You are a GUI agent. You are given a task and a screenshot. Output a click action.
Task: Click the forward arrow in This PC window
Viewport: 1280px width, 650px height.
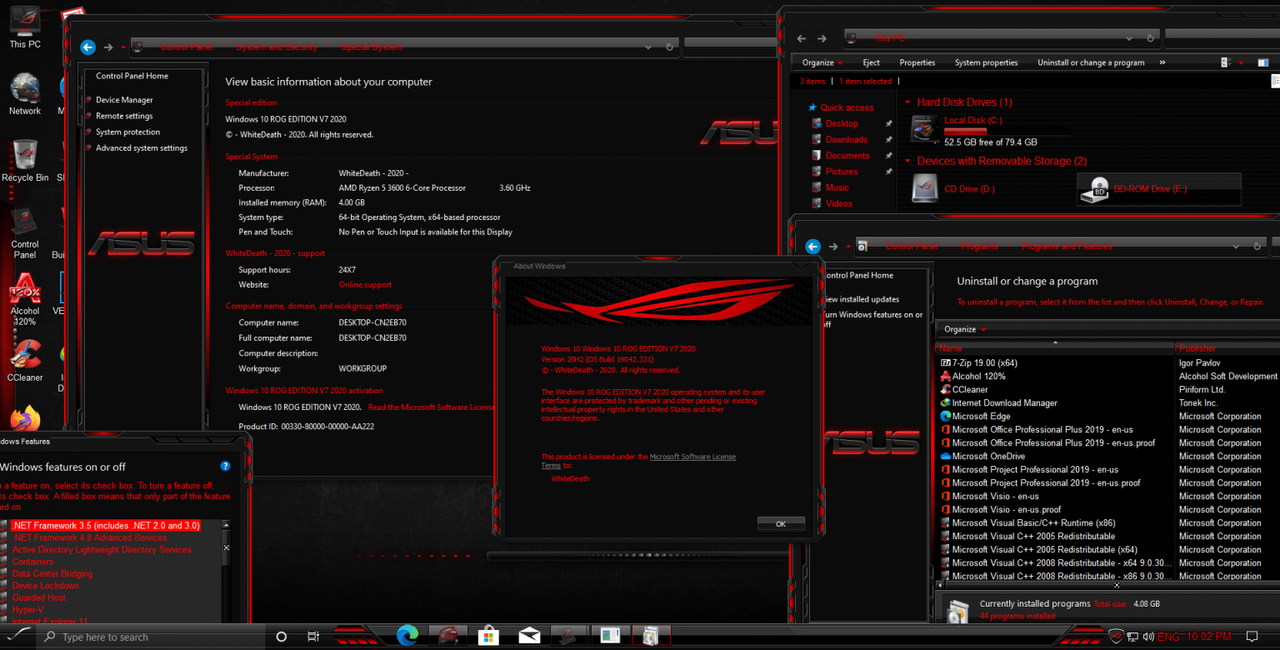click(x=822, y=38)
